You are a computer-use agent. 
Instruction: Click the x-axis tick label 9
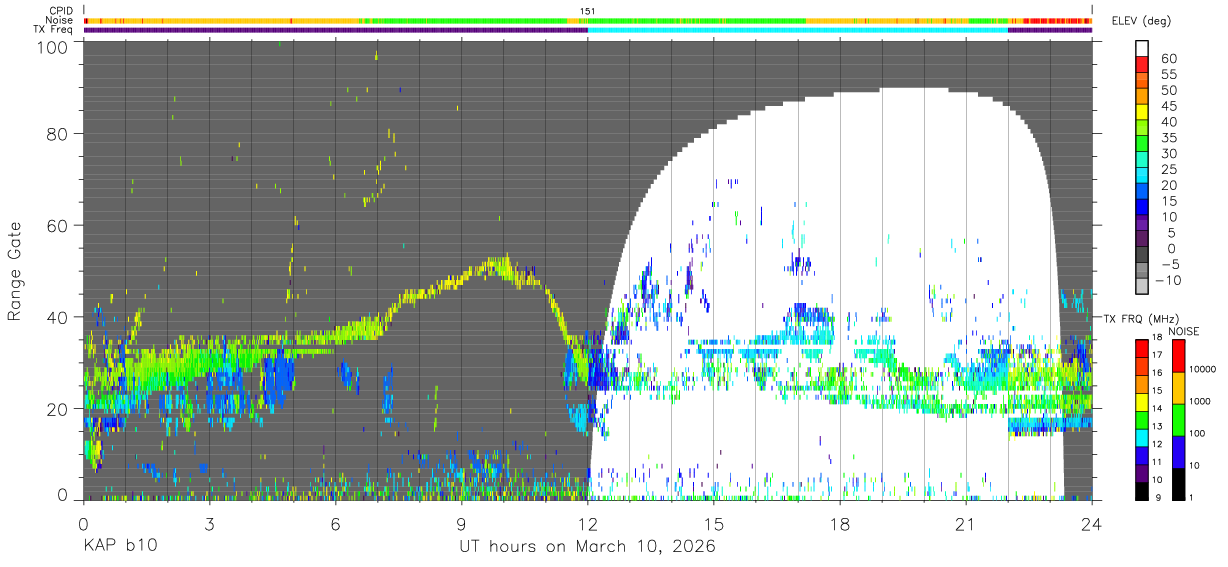click(x=462, y=525)
